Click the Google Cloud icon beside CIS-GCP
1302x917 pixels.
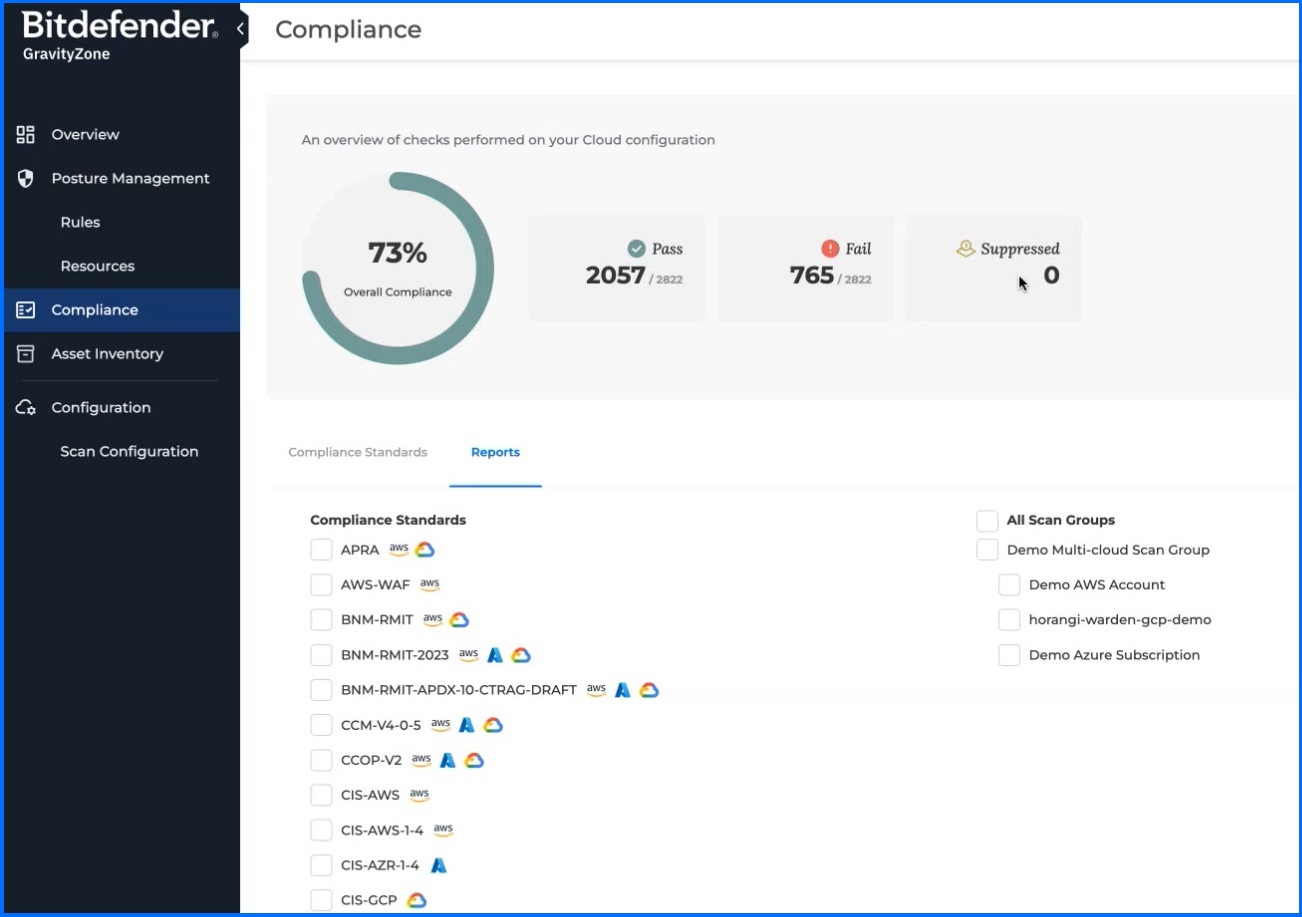(417, 900)
